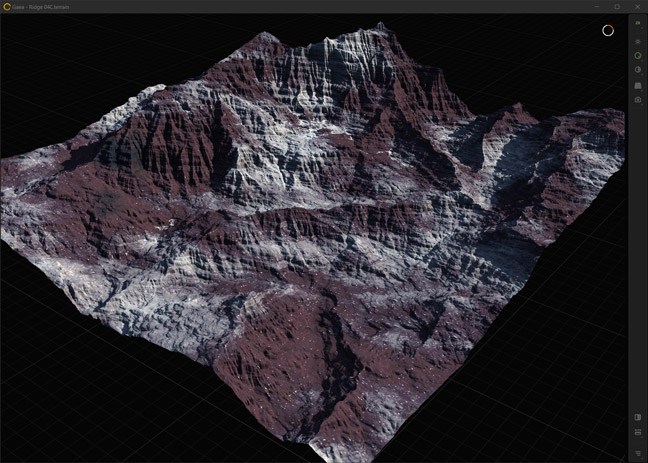Click the circular orientation ring in the viewport
648x463 pixels.
tap(607, 30)
